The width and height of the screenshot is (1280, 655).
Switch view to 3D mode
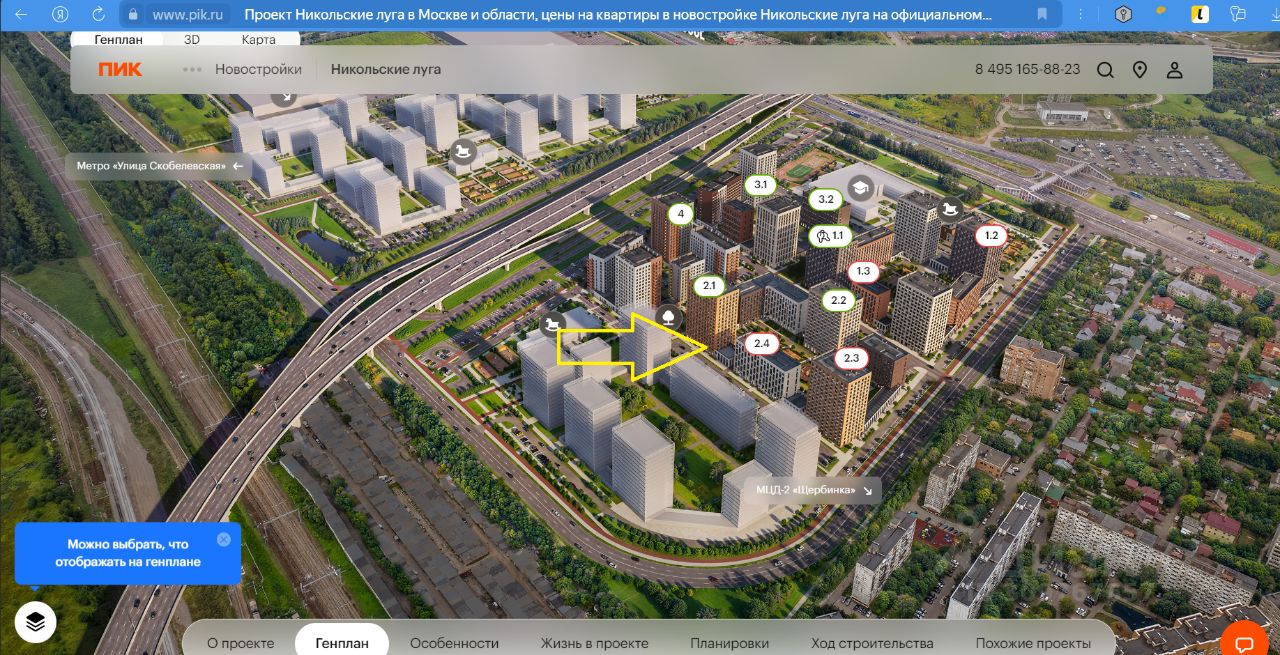[192, 40]
